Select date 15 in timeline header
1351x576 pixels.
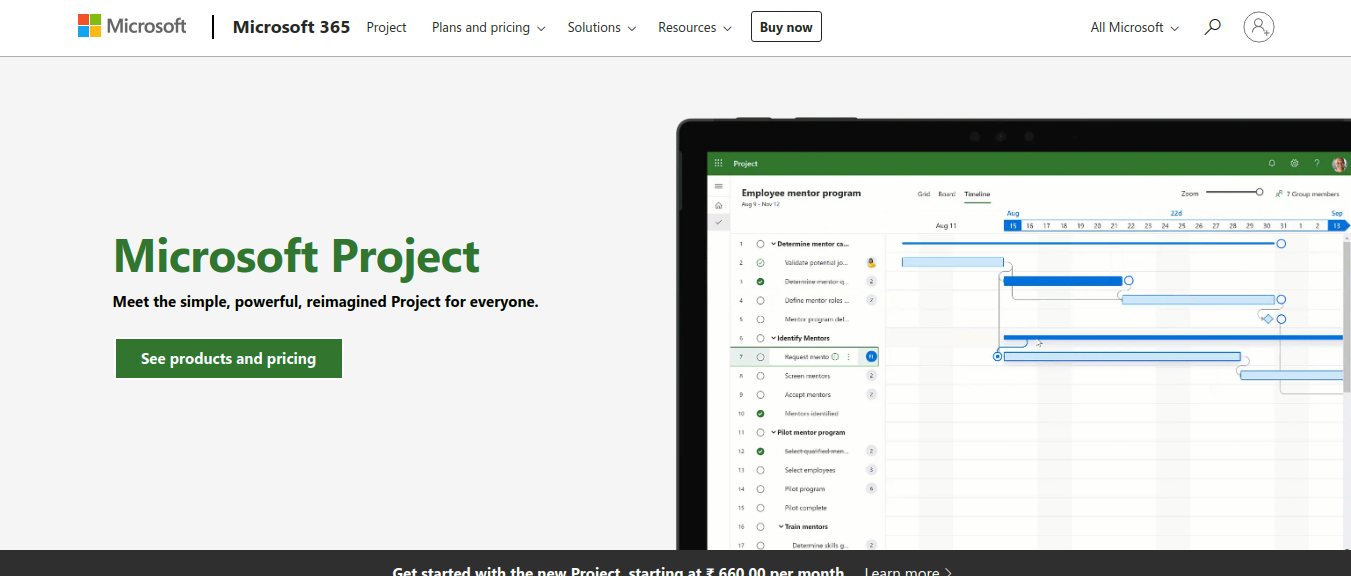(1012, 226)
